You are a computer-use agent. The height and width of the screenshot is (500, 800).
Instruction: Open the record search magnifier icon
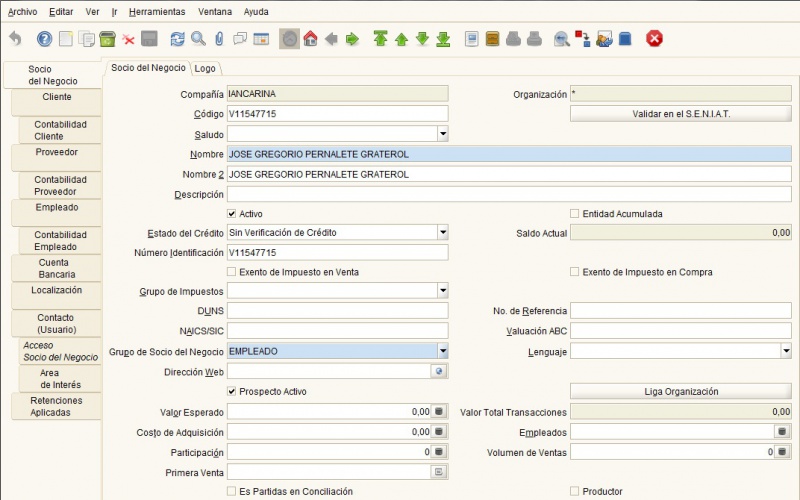(198, 39)
